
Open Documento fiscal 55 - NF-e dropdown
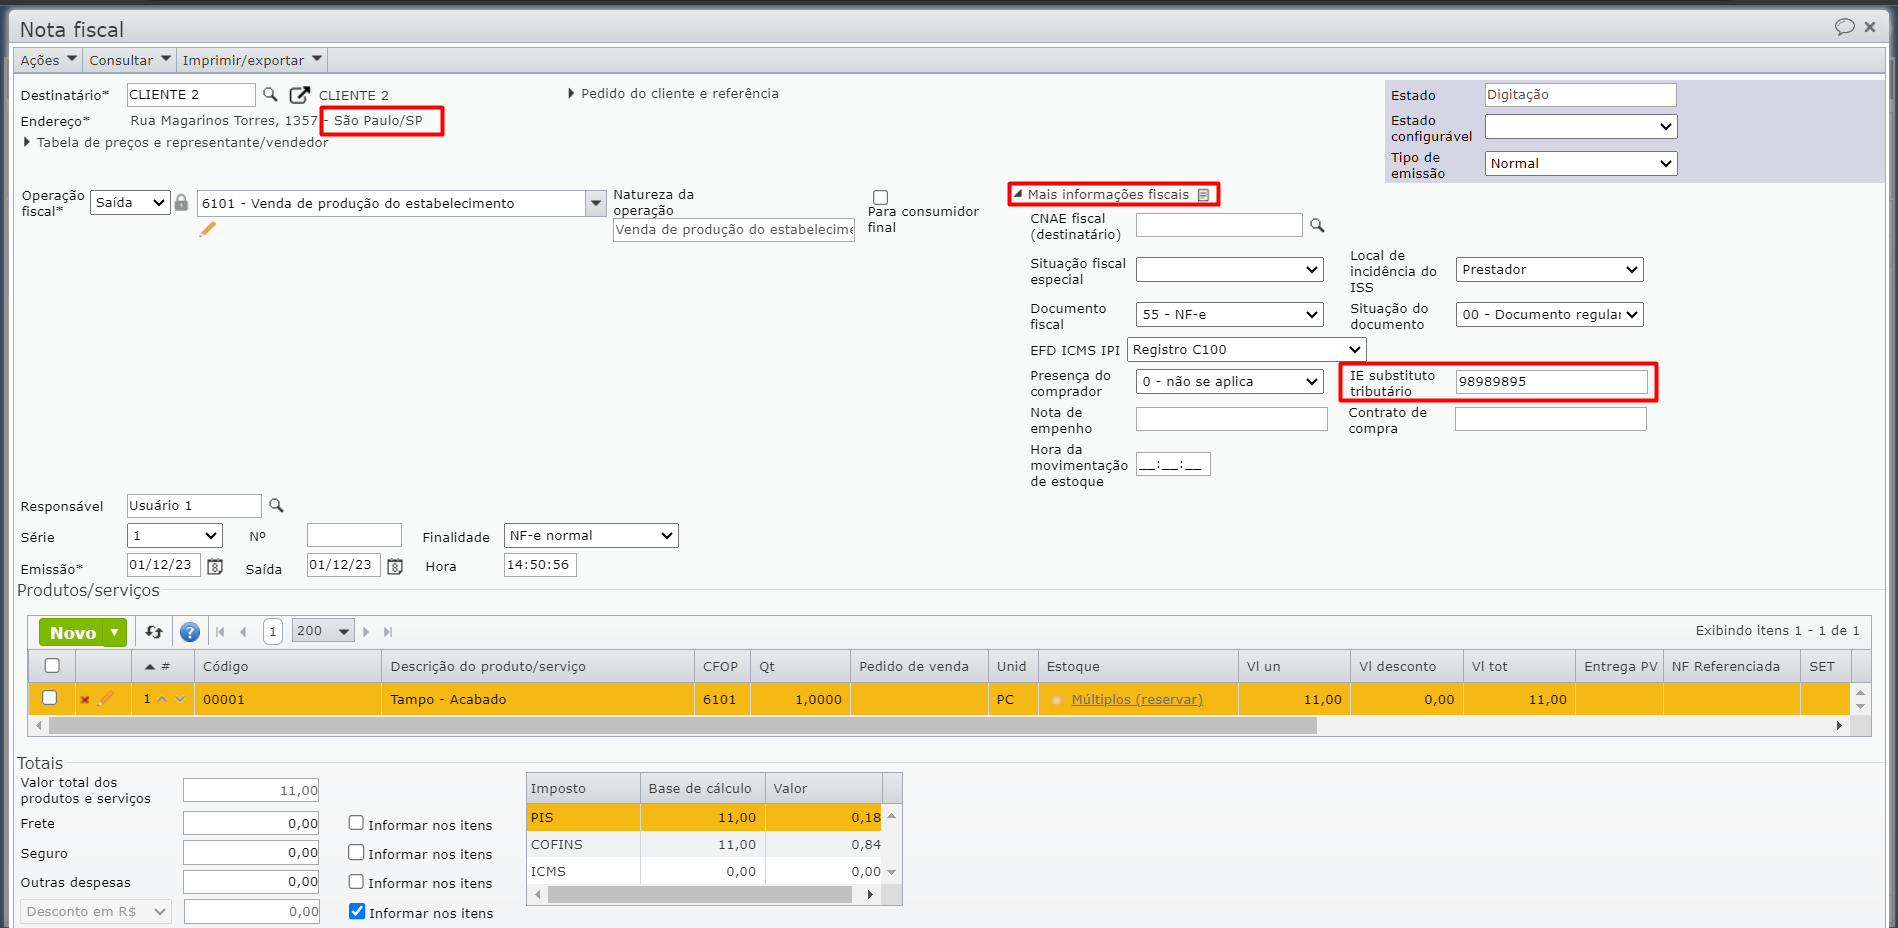coord(1230,315)
